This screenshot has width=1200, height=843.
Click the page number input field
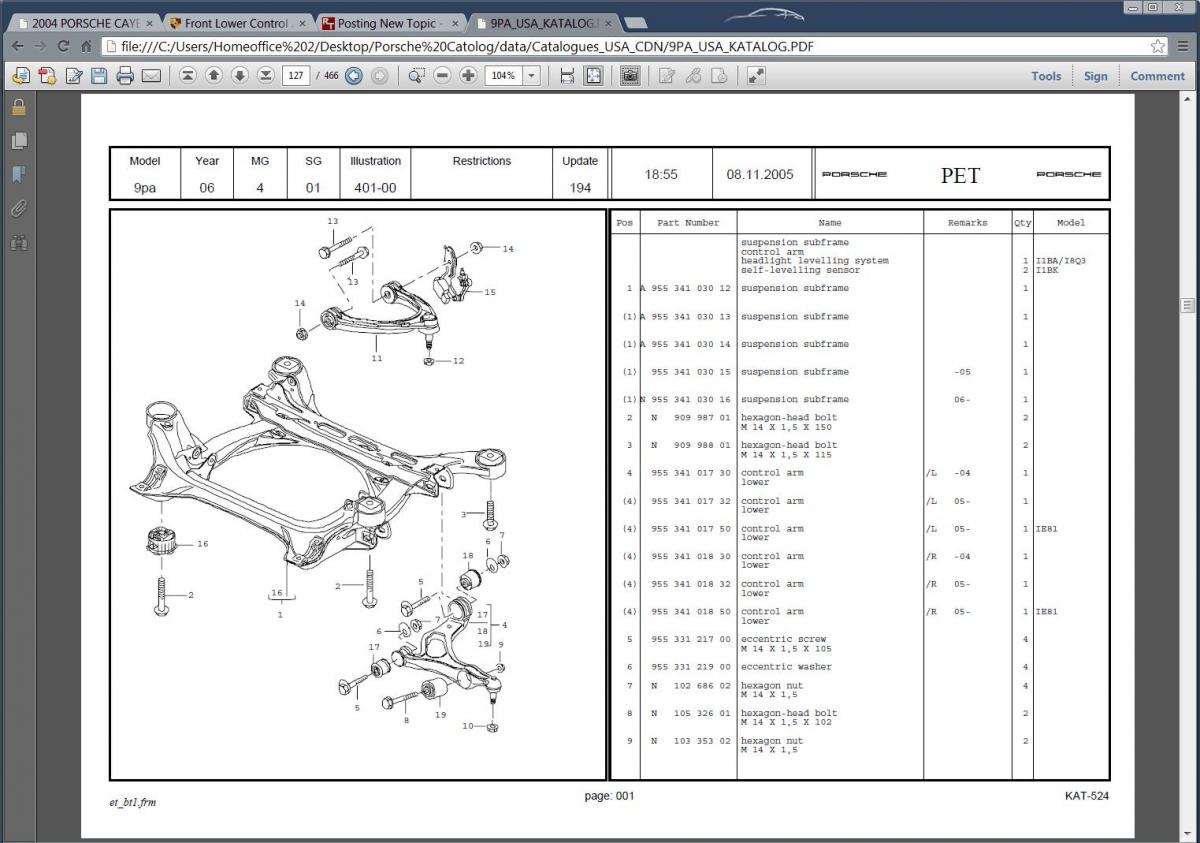(x=296, y=76)
